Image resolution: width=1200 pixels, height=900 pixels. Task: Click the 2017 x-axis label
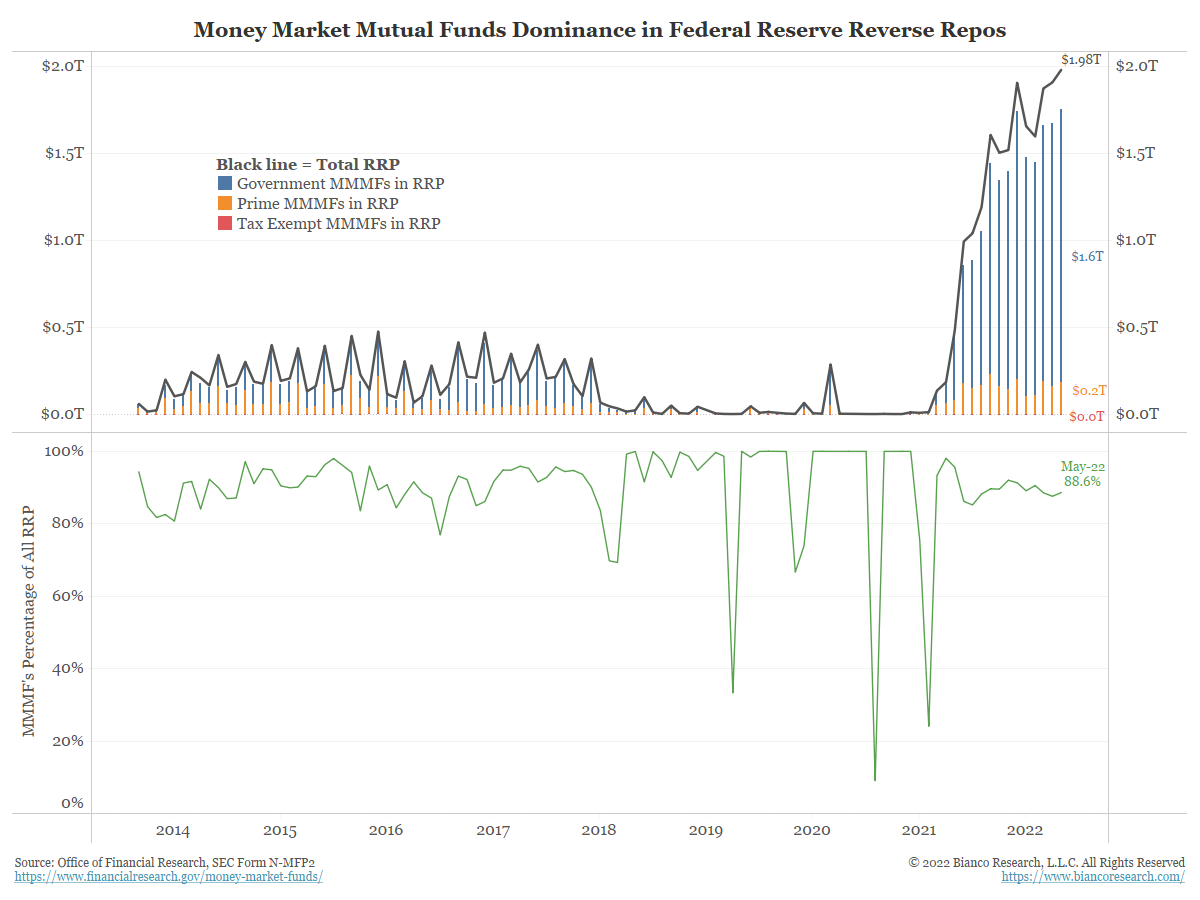(493, 830)
